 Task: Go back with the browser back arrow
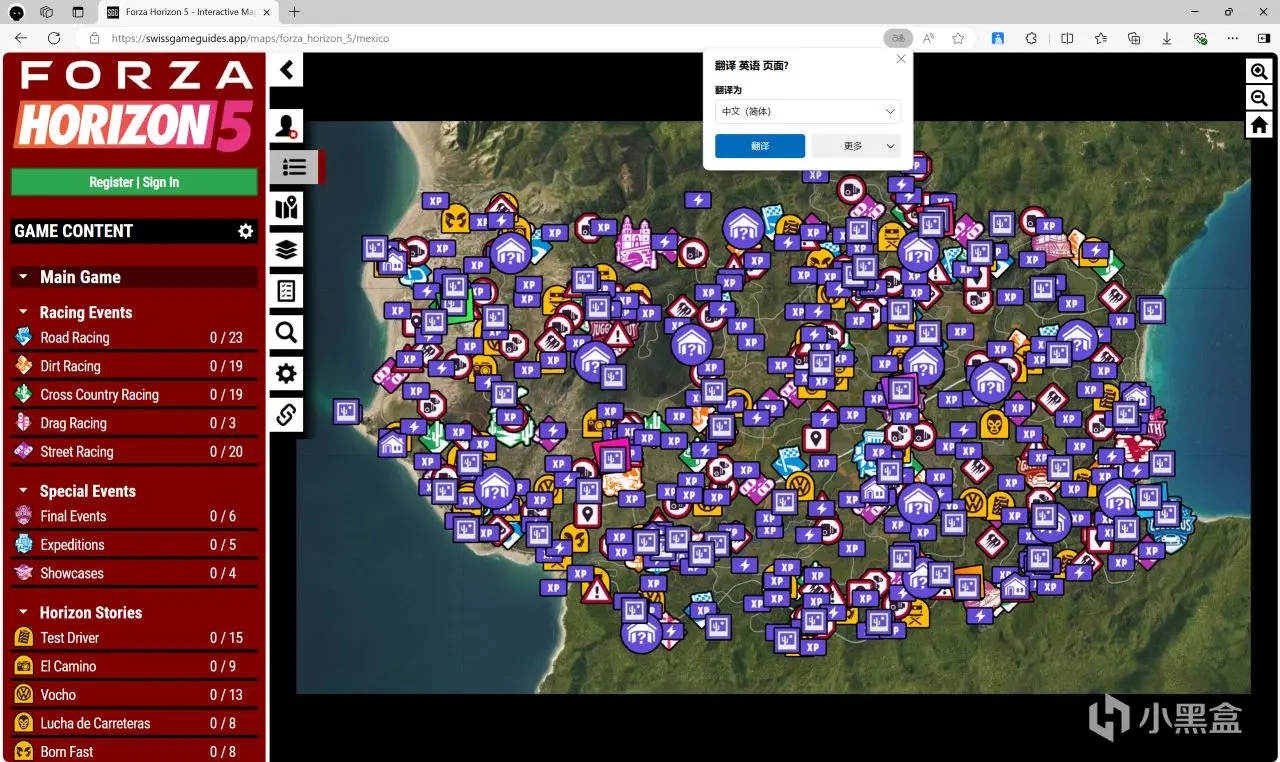(x=21, y=38)
